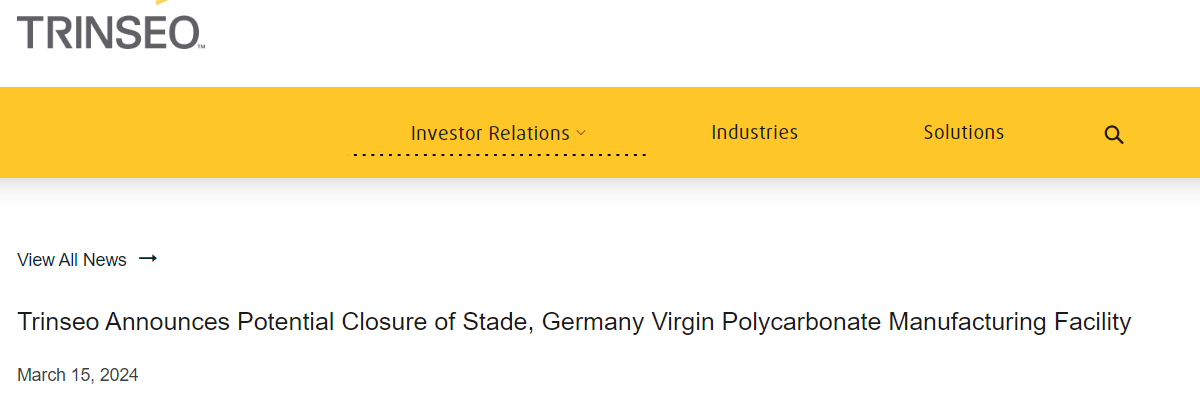The image size is (1200, 395).
Task: Click the dotted underline below Investor Relations
Action: (x=500, y=155)
